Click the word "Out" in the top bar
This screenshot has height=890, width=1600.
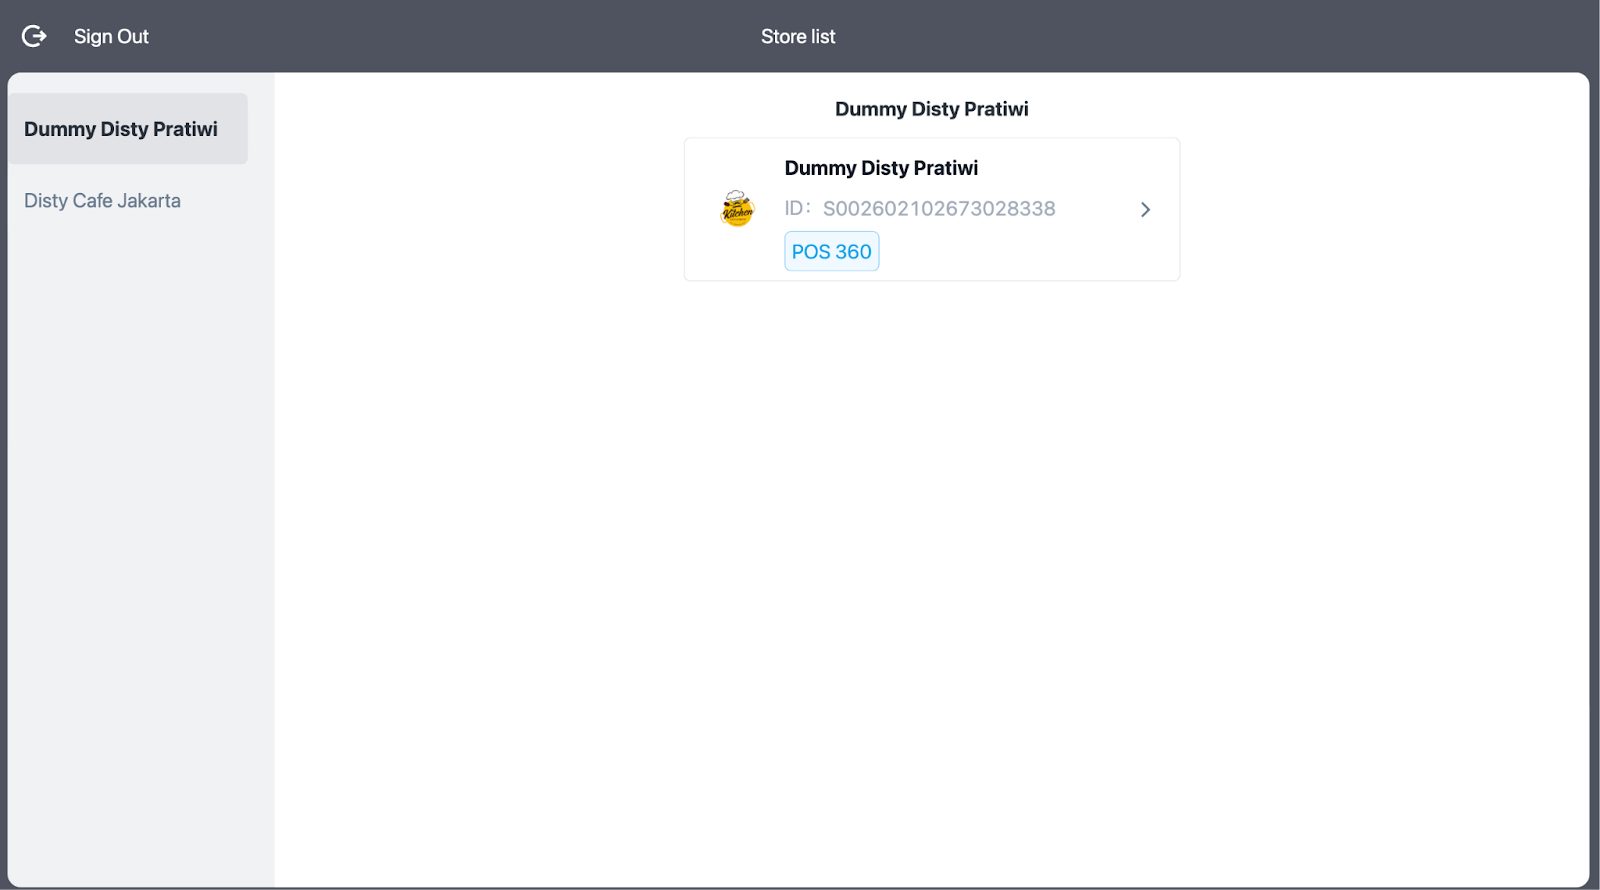point(132,36)
